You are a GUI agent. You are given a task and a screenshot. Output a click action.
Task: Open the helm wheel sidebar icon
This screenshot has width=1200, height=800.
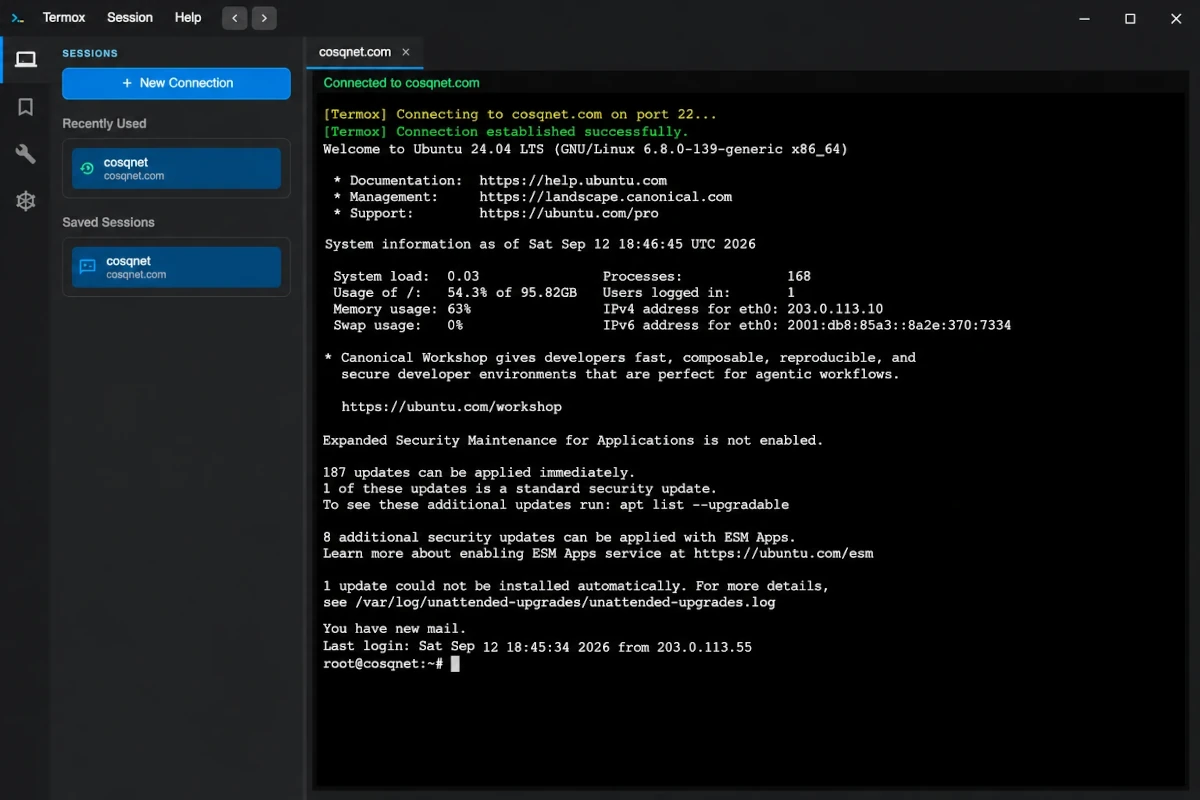26,201
